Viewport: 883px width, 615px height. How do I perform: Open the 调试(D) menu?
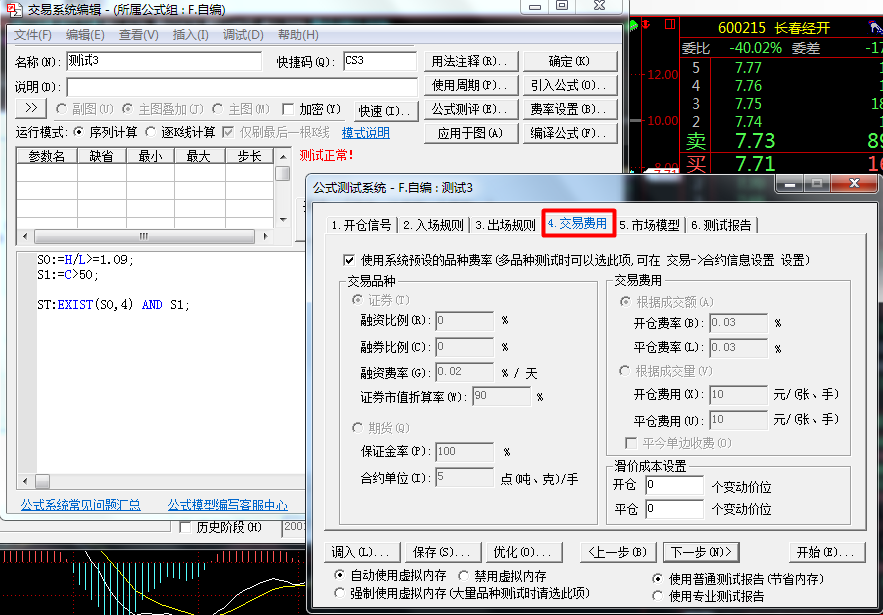(x=243, y=35)
